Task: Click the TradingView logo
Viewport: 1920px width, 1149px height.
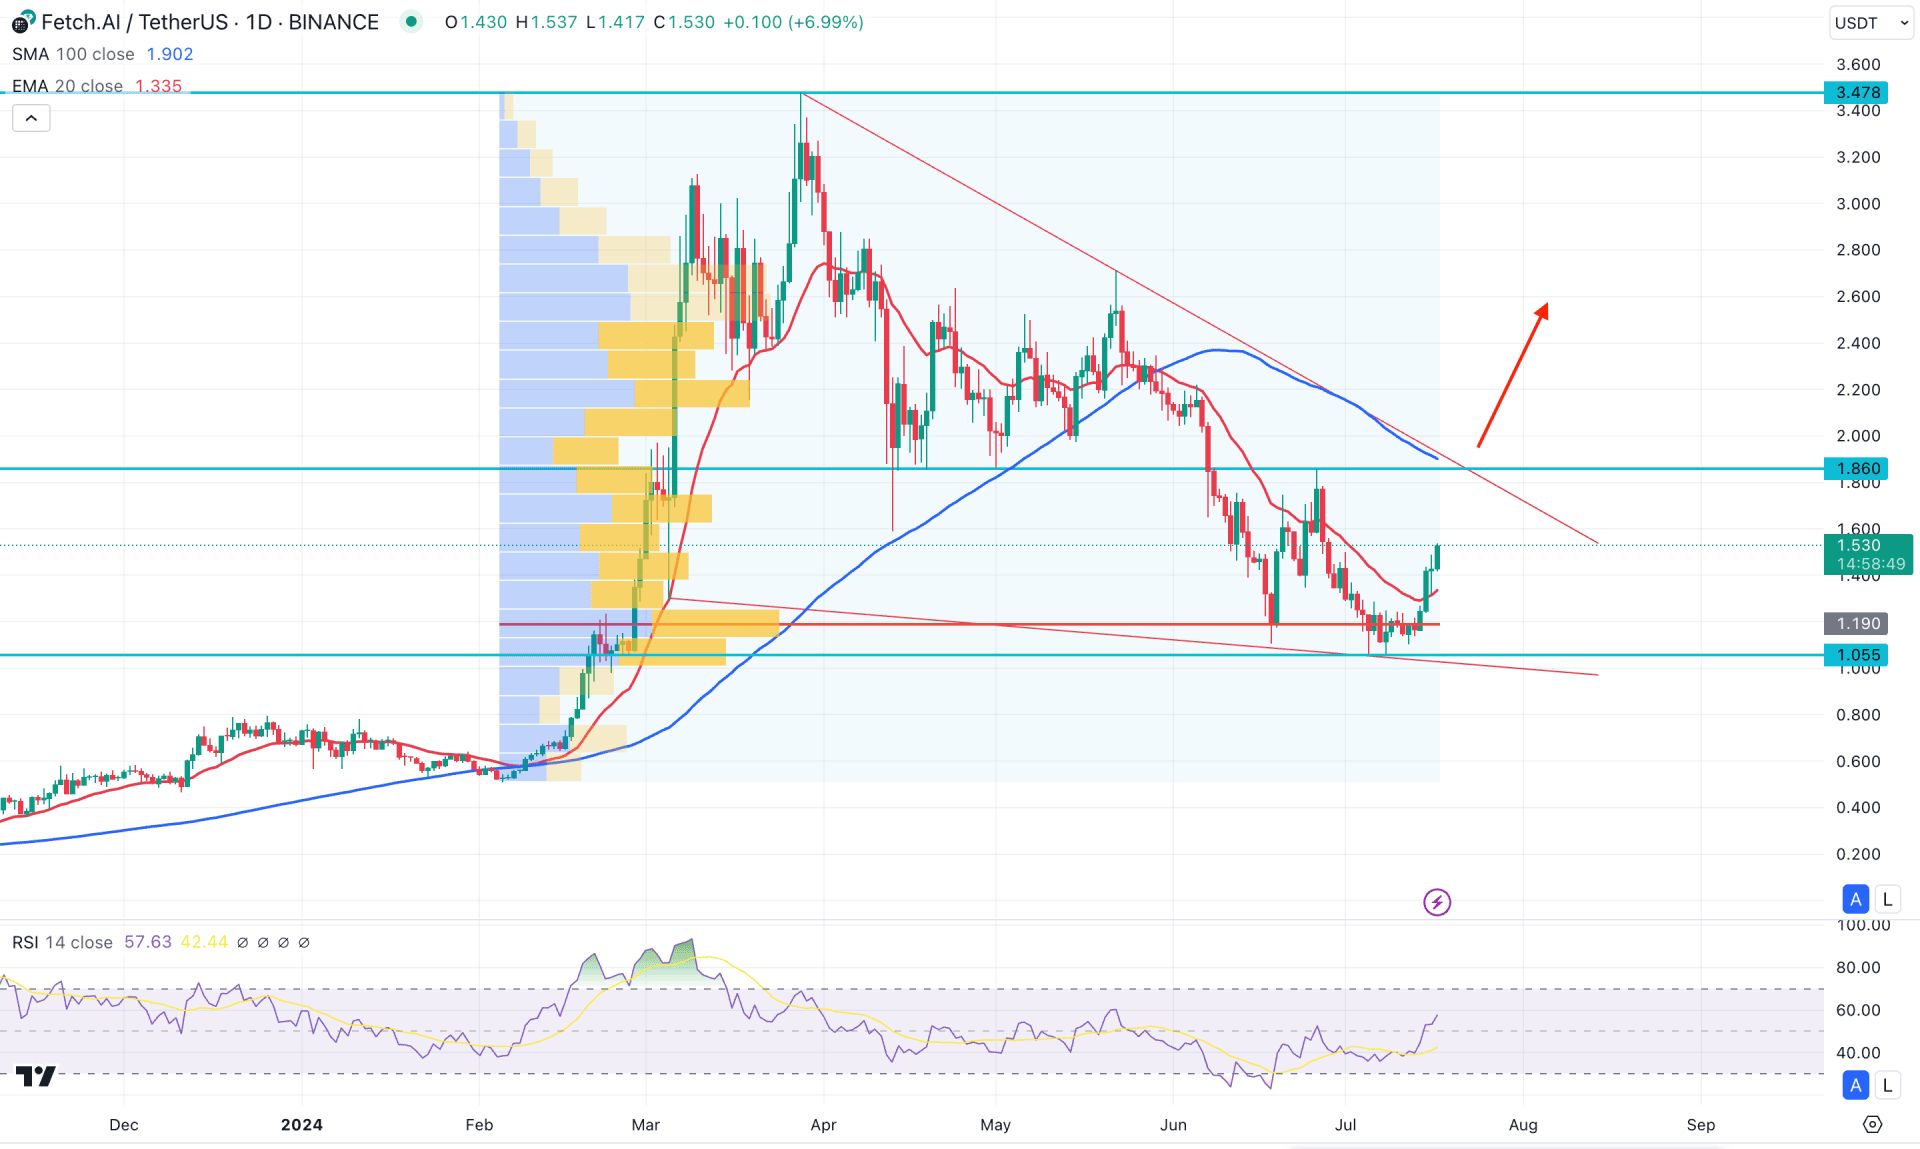Action: point(36,1076)
